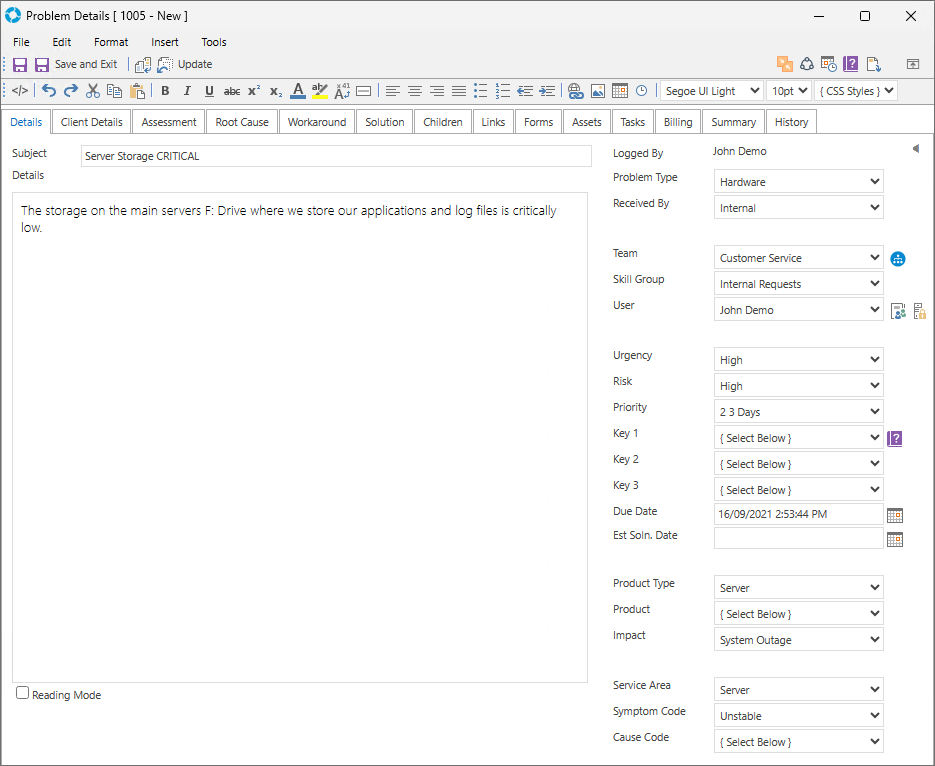Screen dimensions: 935x766
Task: Open the Due Date calendar picker
Action: click(895, 515)
